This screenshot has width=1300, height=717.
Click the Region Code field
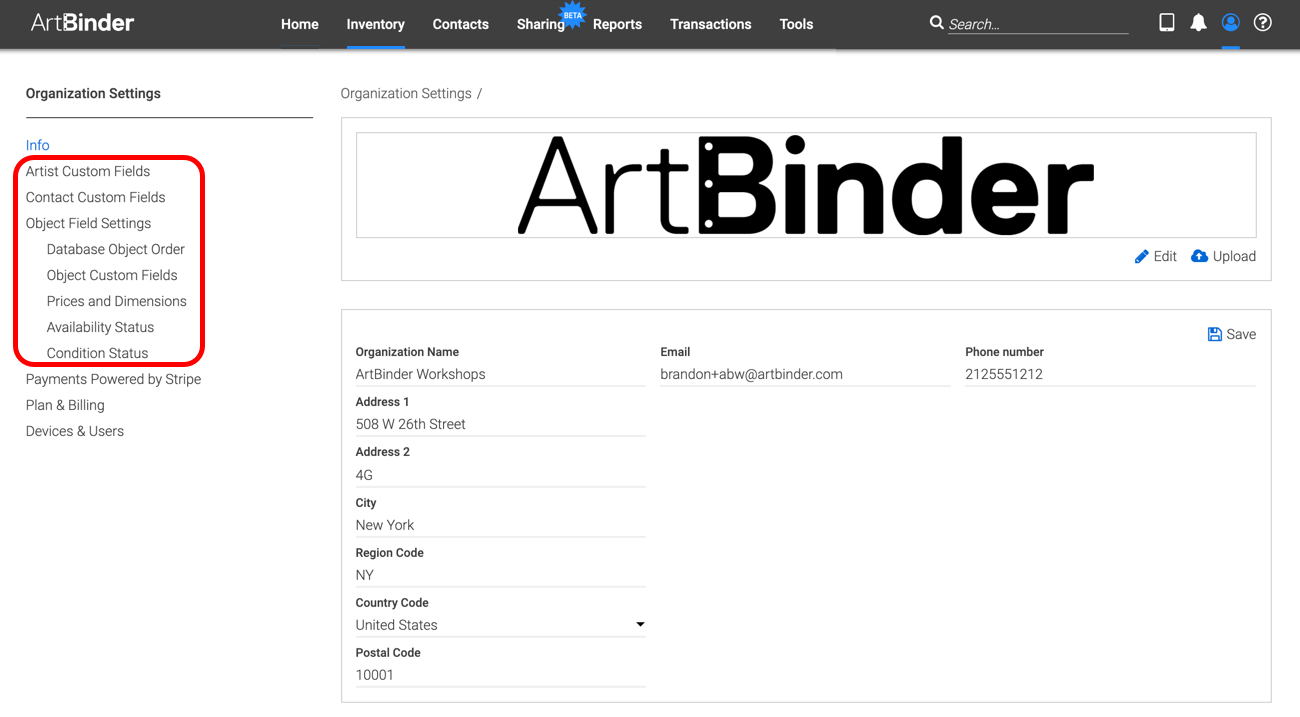(x=501, y=575)
